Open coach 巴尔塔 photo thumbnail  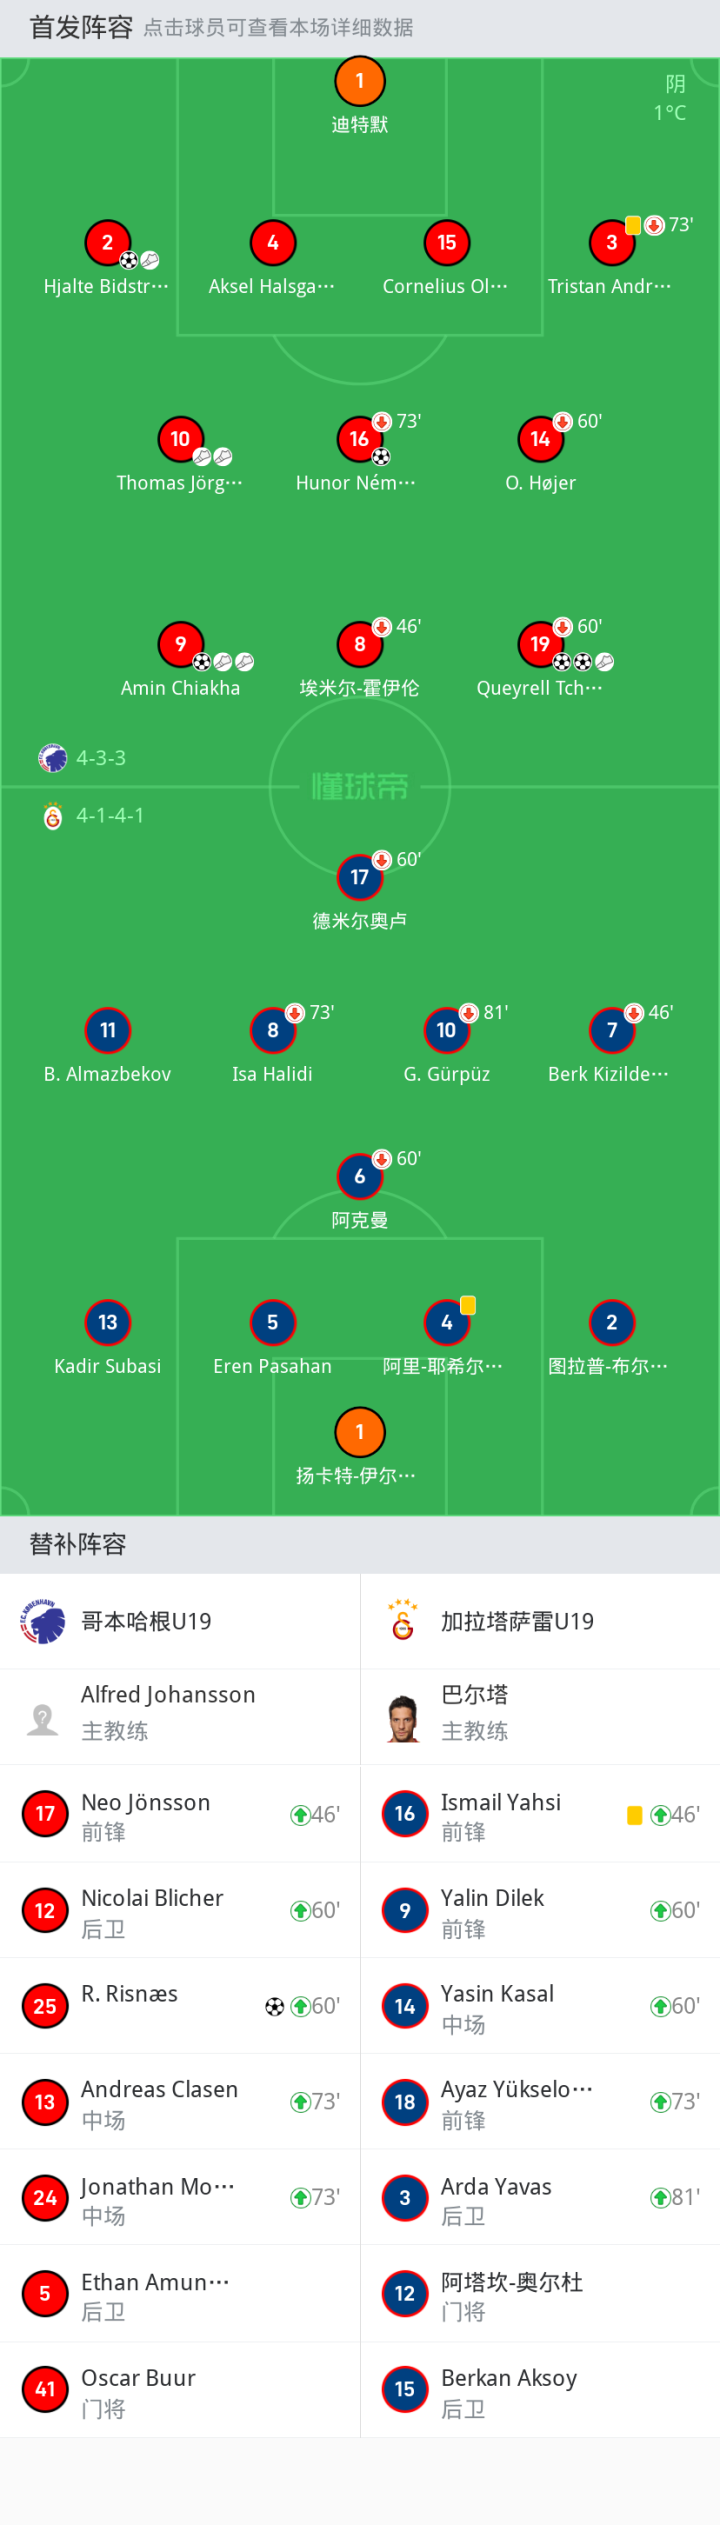pos(404,1718)
